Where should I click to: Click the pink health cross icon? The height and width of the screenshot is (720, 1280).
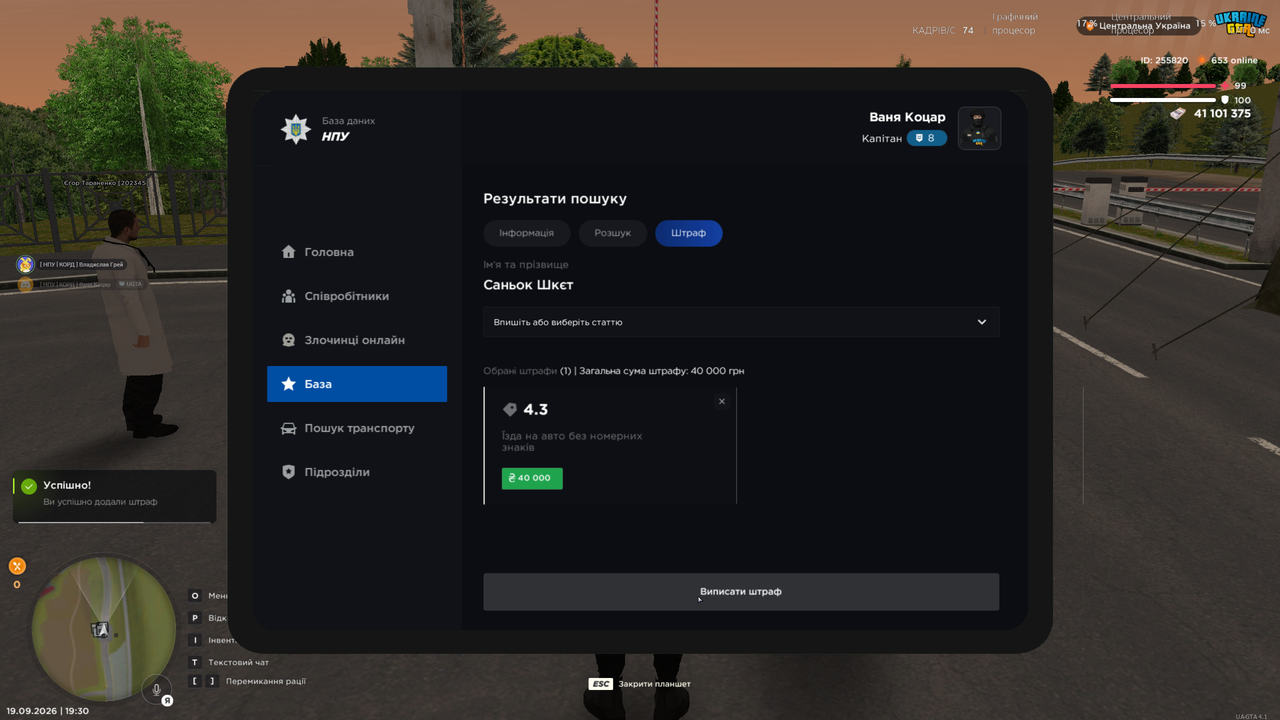(1226, 86)
